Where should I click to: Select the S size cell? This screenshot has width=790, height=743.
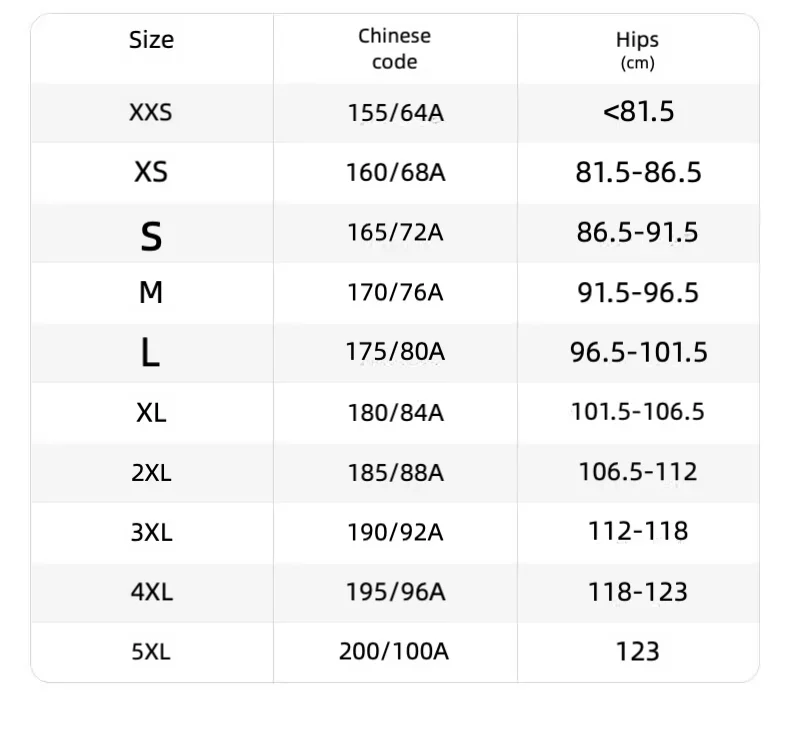(151, 236)
